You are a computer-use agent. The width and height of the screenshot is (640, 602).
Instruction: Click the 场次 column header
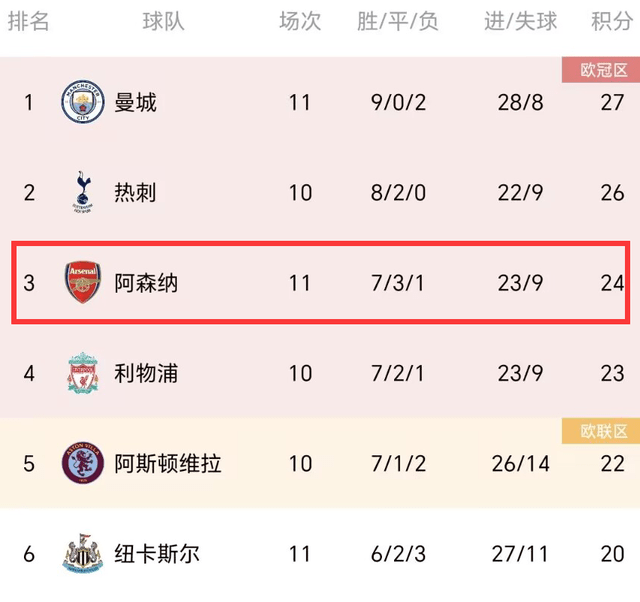point(300,21)
